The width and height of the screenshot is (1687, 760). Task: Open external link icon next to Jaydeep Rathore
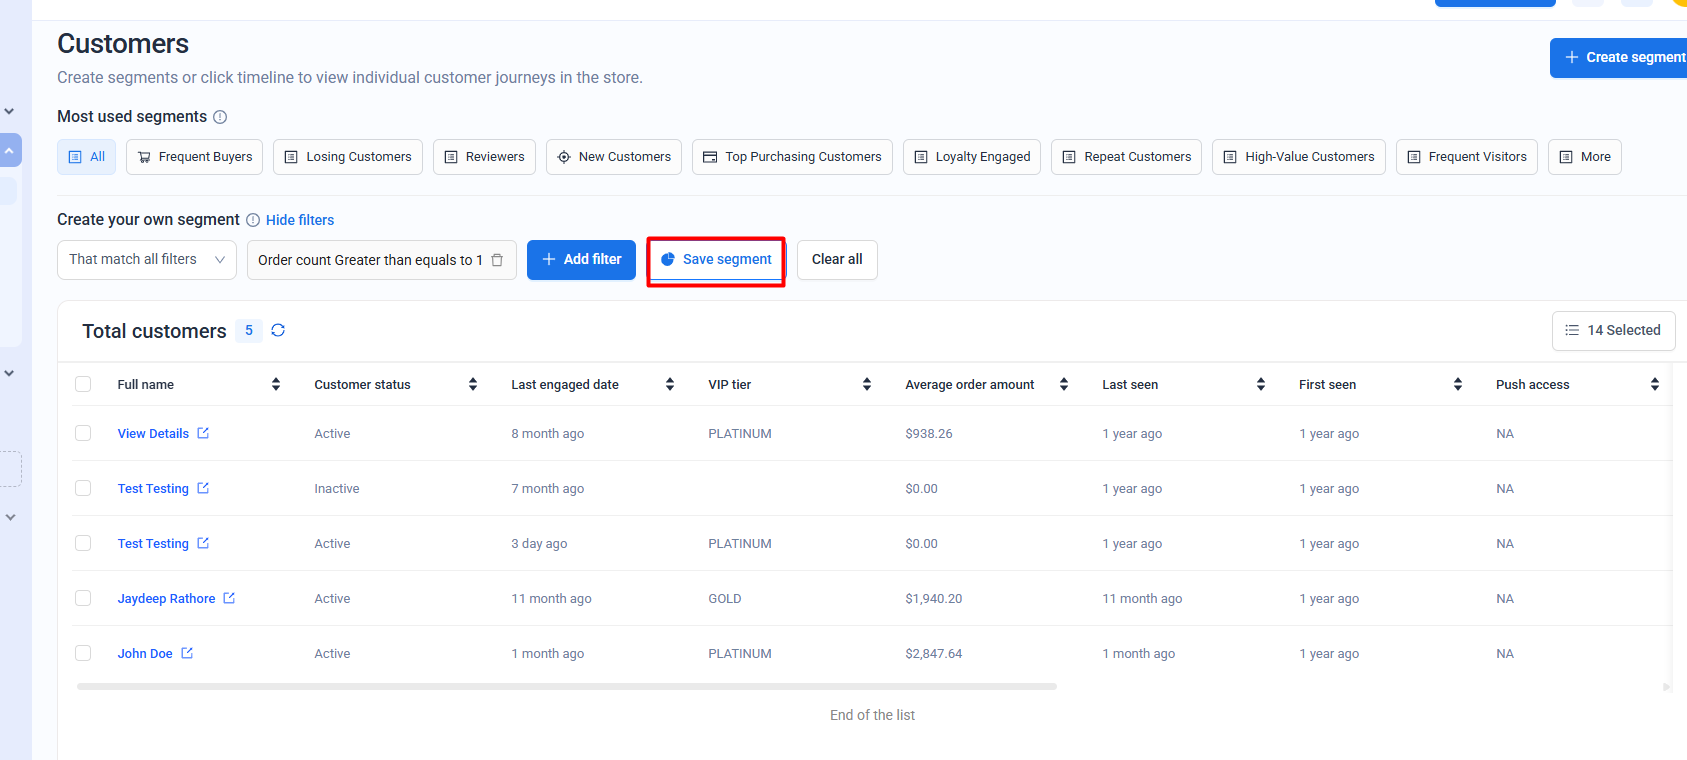(229, 598)
